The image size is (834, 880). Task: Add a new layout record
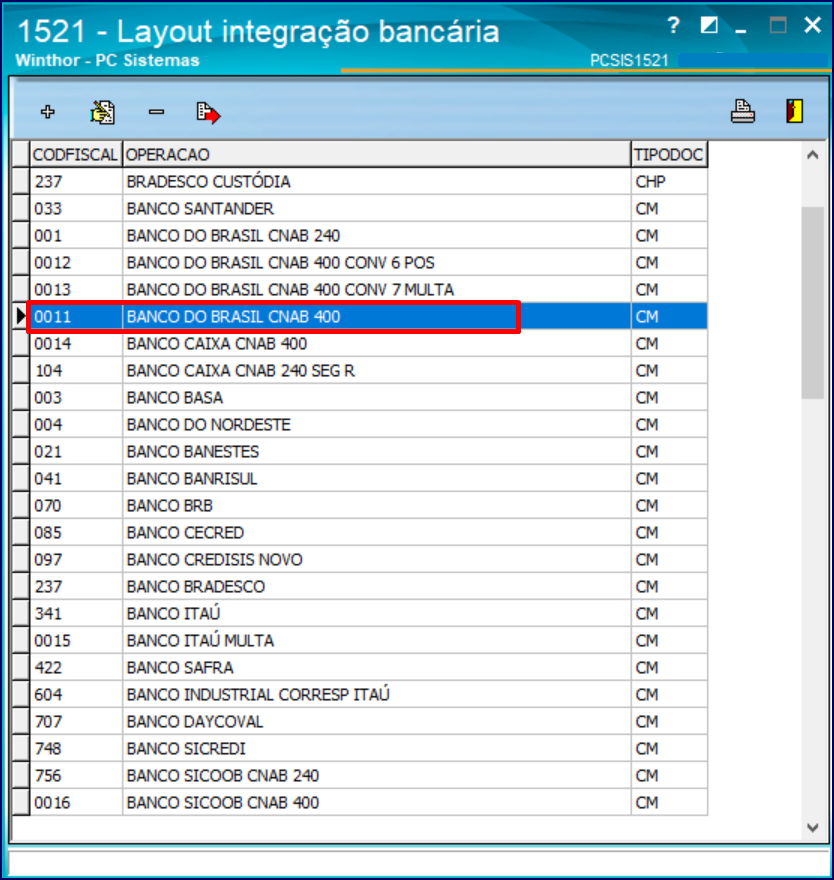coord(47,112)
